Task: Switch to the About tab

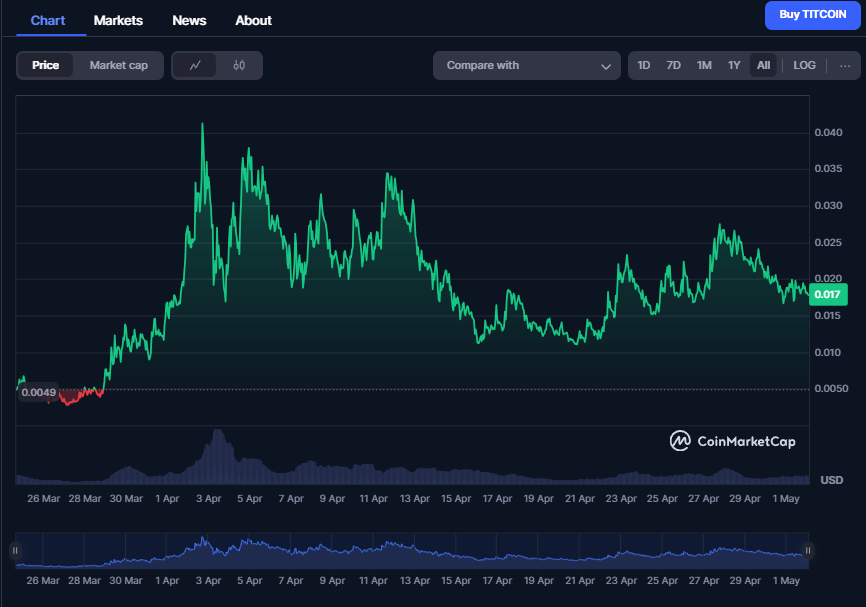Action: tap(253, 20)
